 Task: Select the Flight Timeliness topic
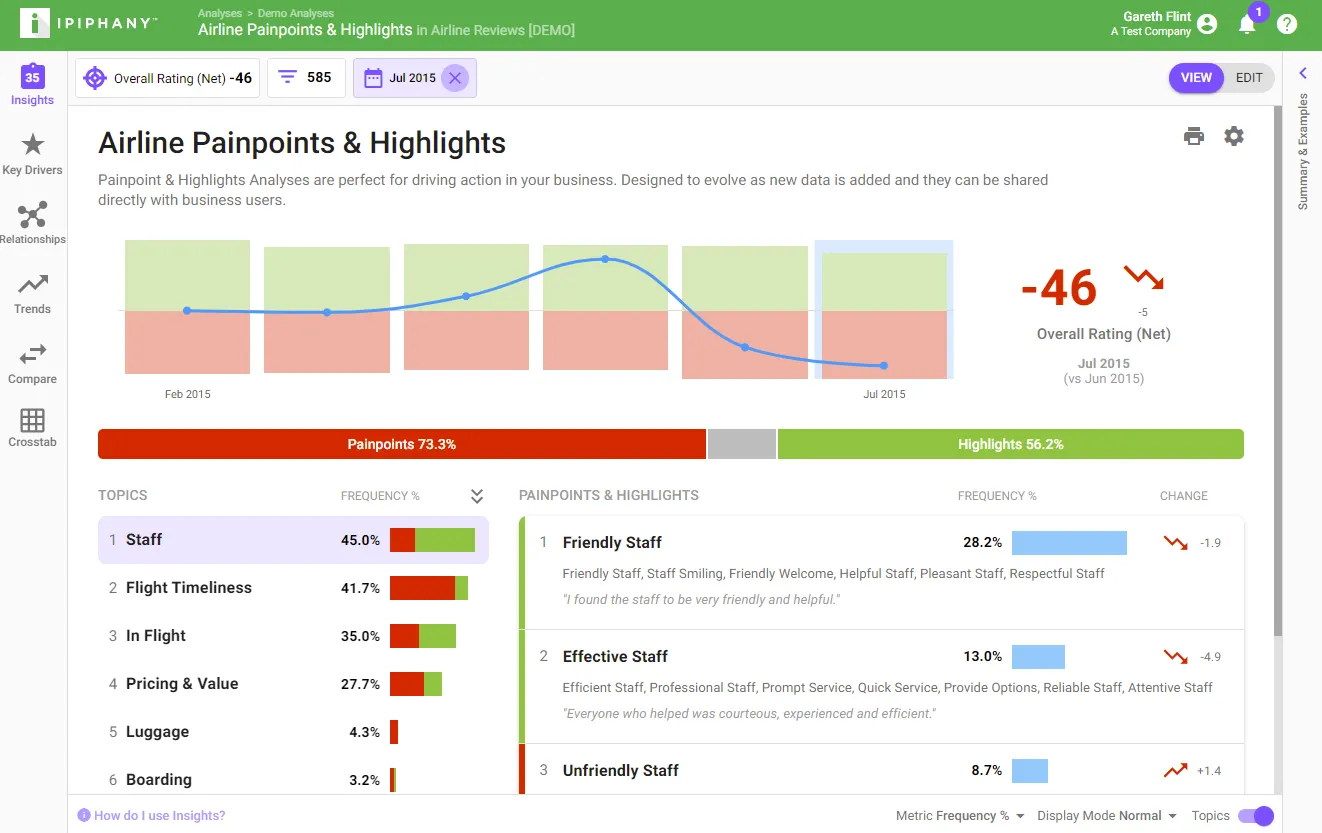tap(293, 588)
